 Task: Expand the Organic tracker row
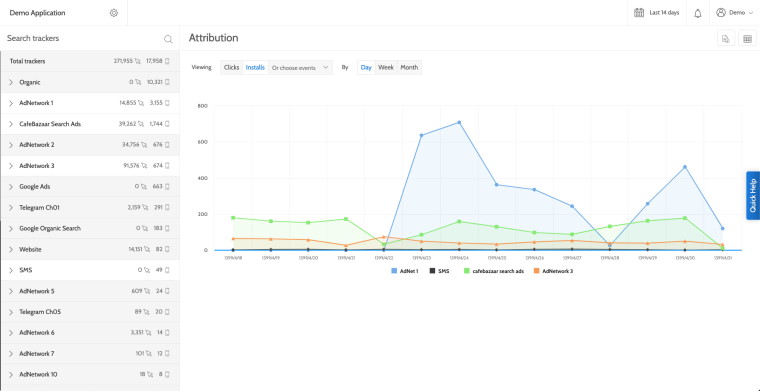11,82
